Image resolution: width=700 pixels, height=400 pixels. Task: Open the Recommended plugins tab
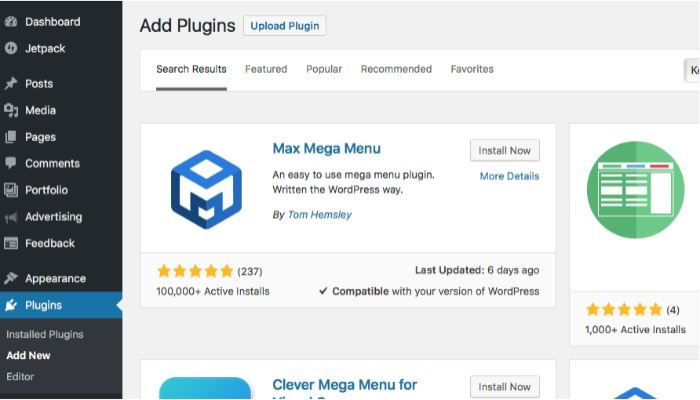[x=396, y=69]
